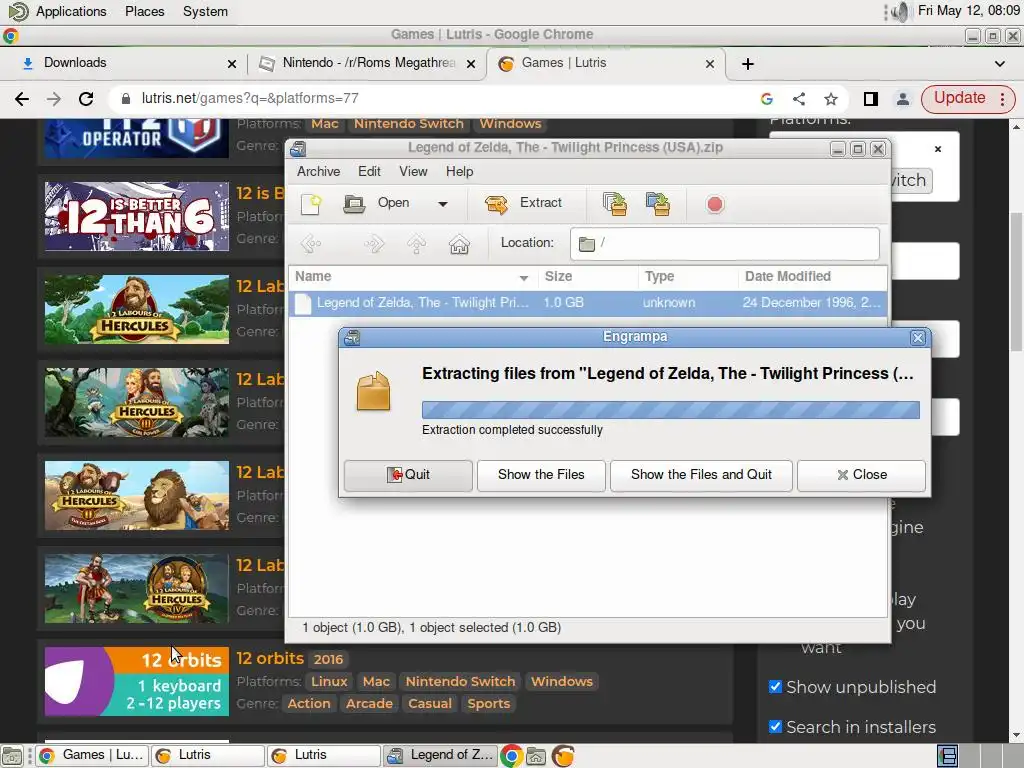The height and width of the screenshot is (768, 1024).
Task: Click Show the Files button
Action: 541,475
